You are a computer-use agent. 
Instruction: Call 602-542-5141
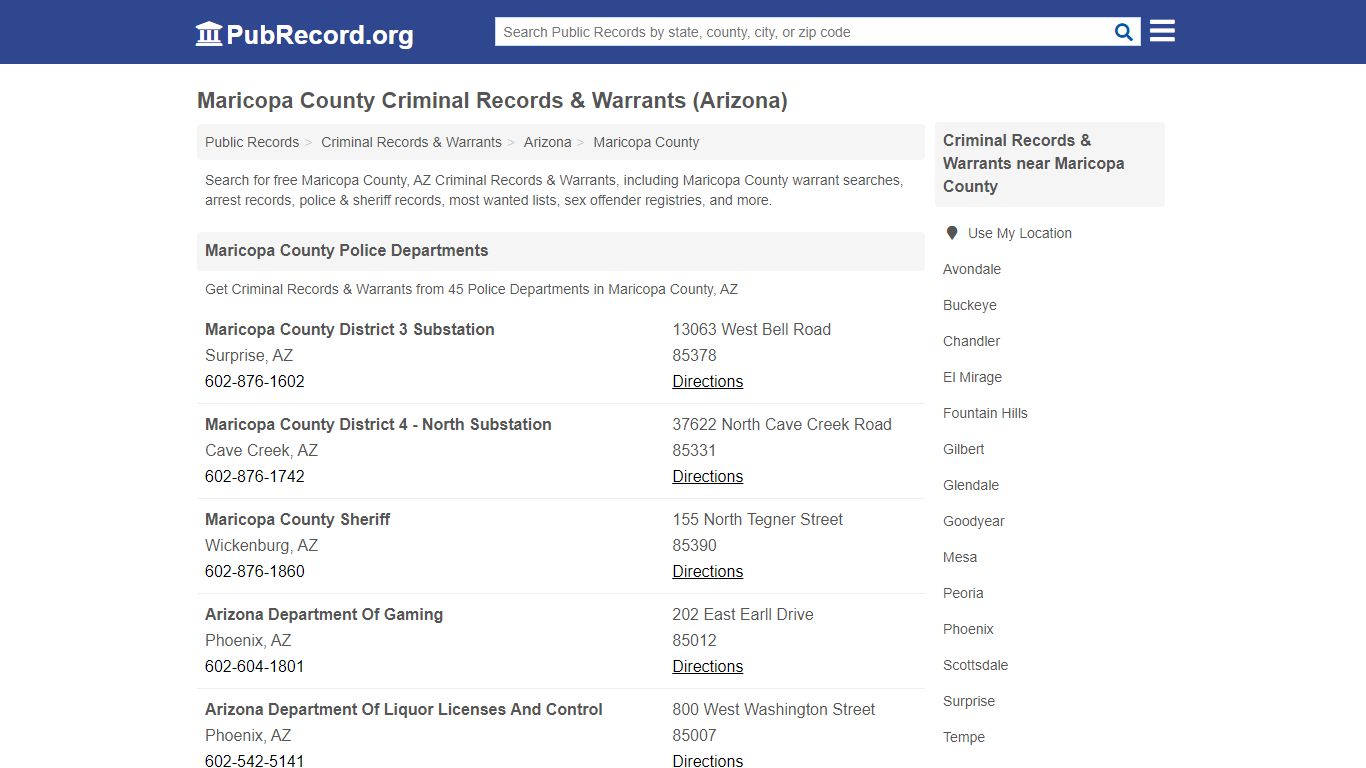click(255, 760)
